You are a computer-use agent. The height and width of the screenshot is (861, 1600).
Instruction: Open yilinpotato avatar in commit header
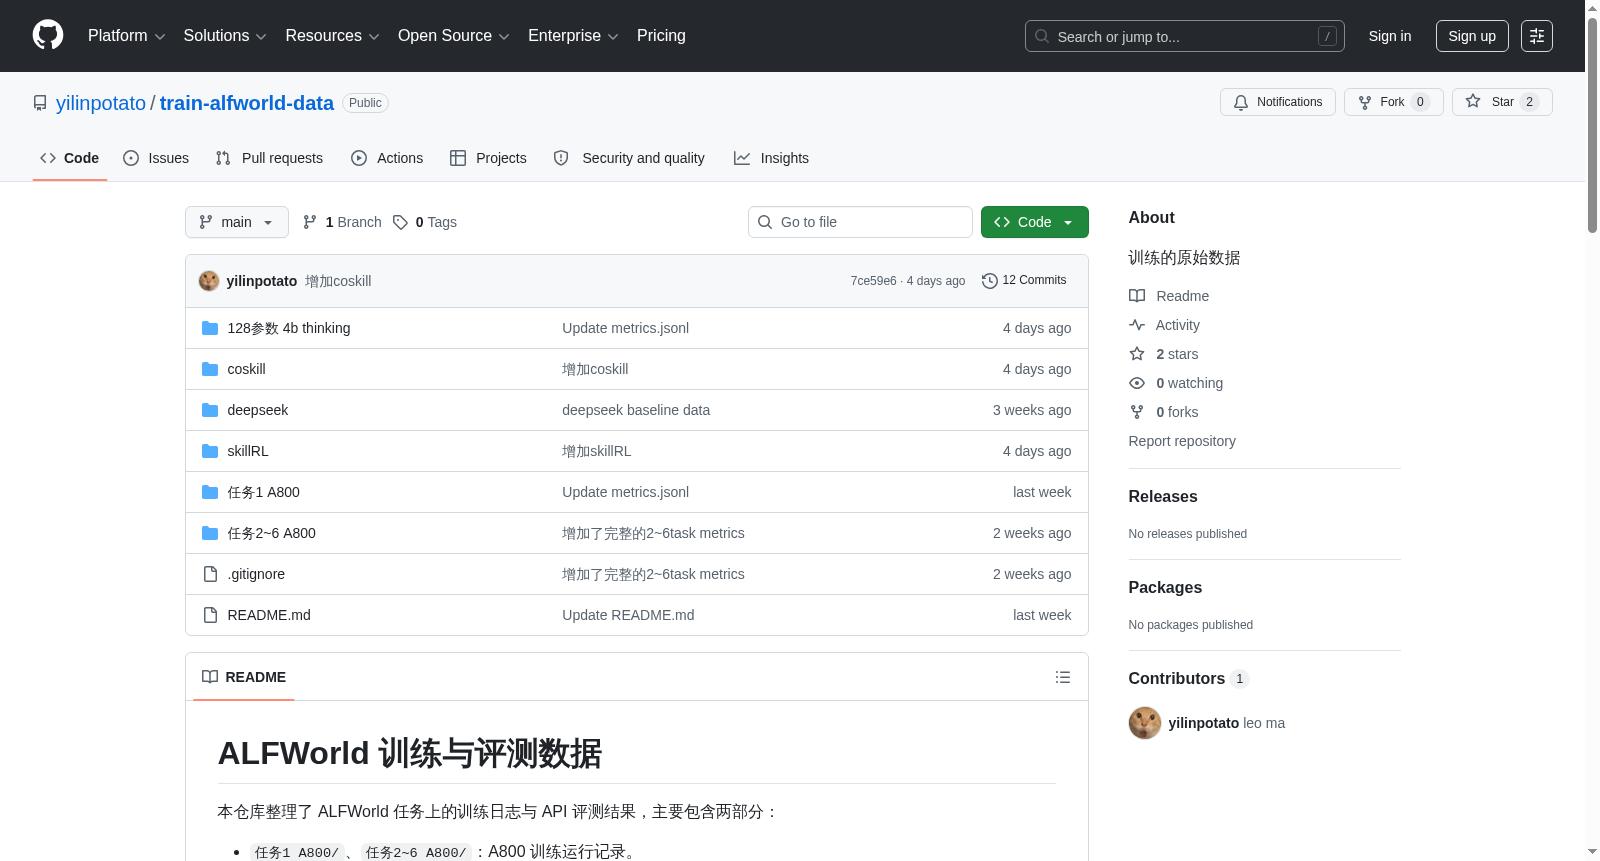click(x=209, y=281)
